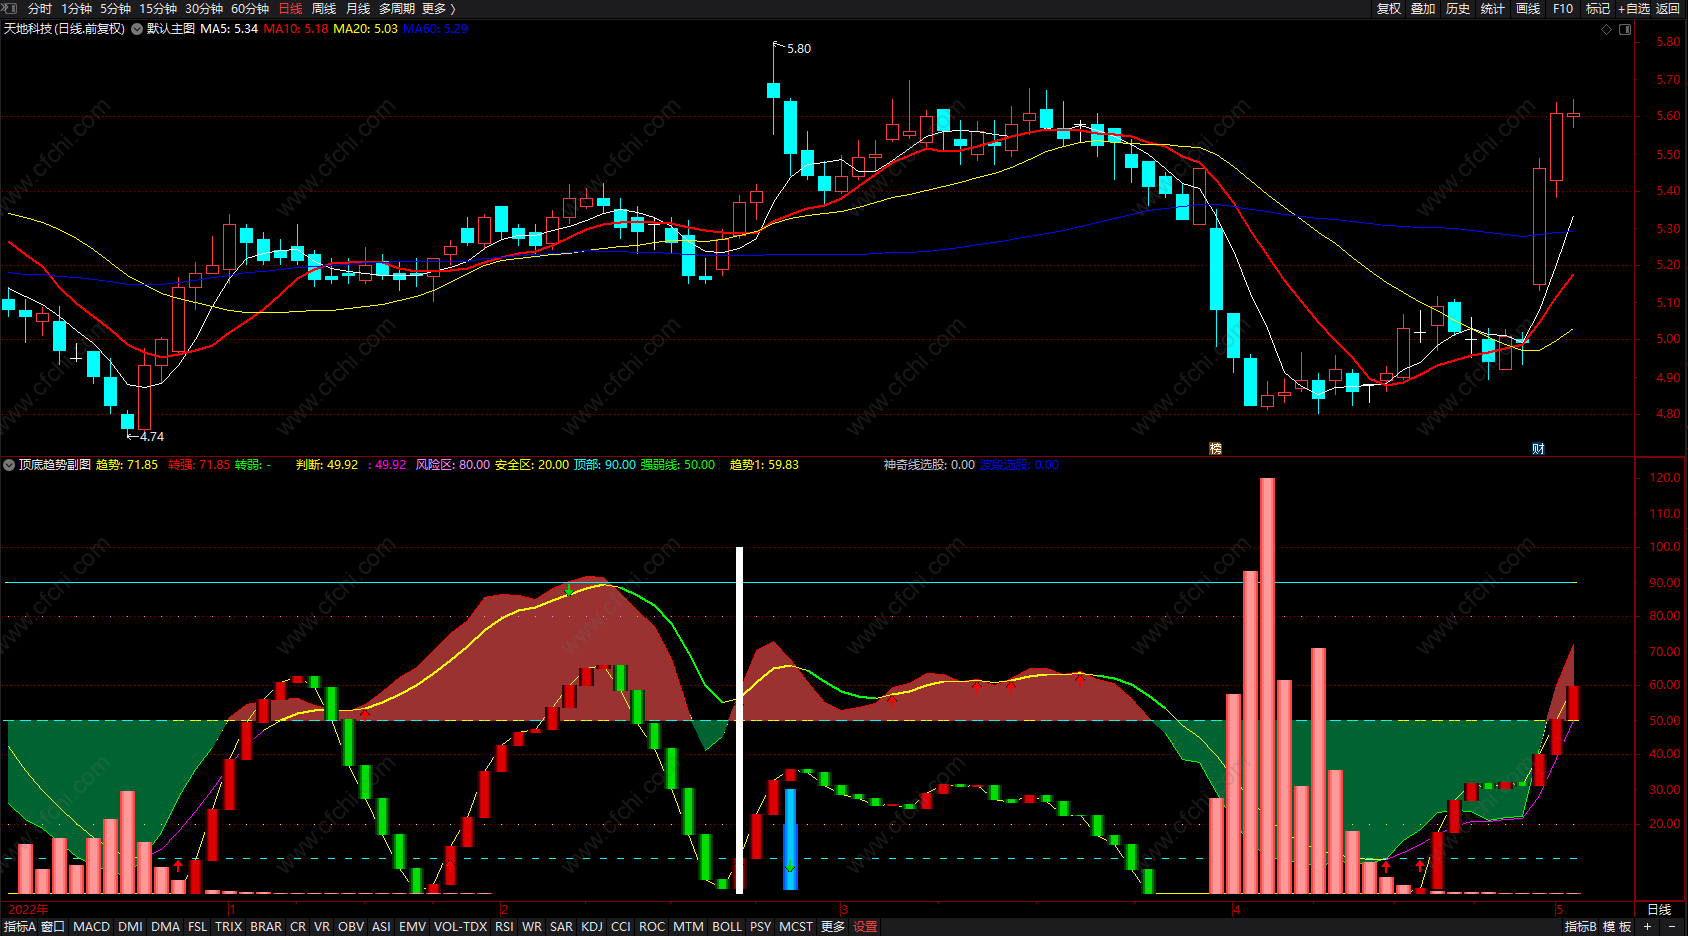The image size is (1688, 936).
Task: Select the MTM indicator
Action: coord(688,927)
